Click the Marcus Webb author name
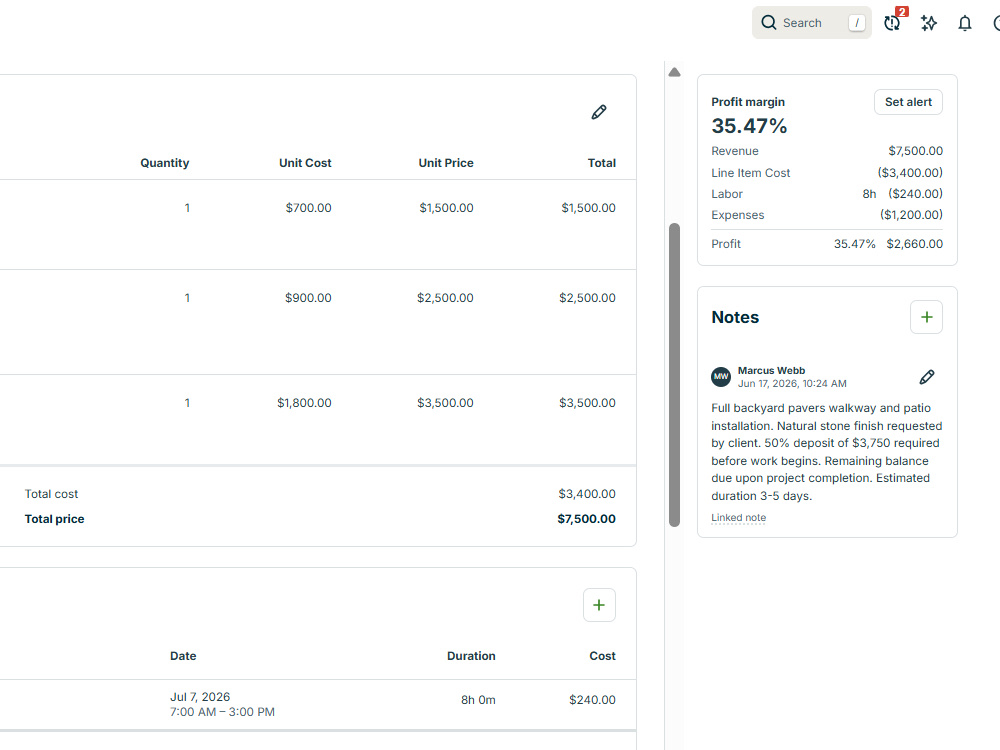Viewport: 1000px width, 750px height. [x=771, y=371]
